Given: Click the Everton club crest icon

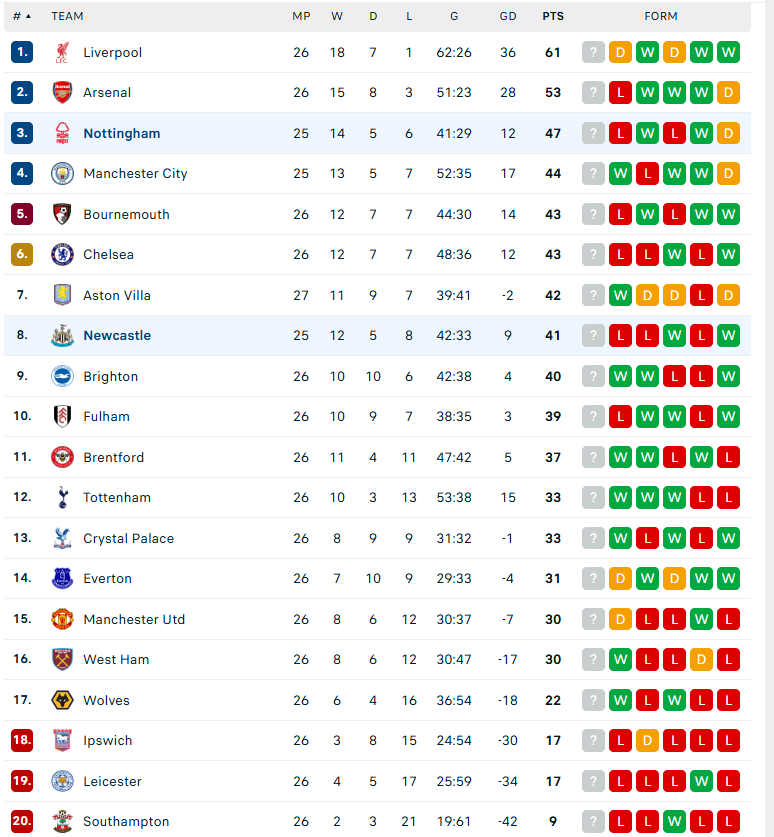Looking at the screenshot, I should pyautogui.click(x=62, y=578).
